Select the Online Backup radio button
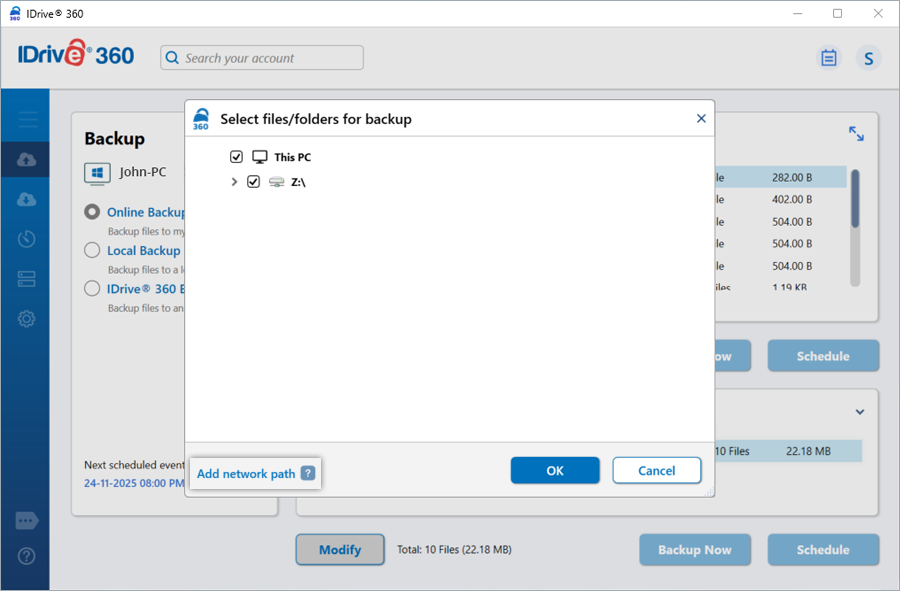 (x=92, y=212)
